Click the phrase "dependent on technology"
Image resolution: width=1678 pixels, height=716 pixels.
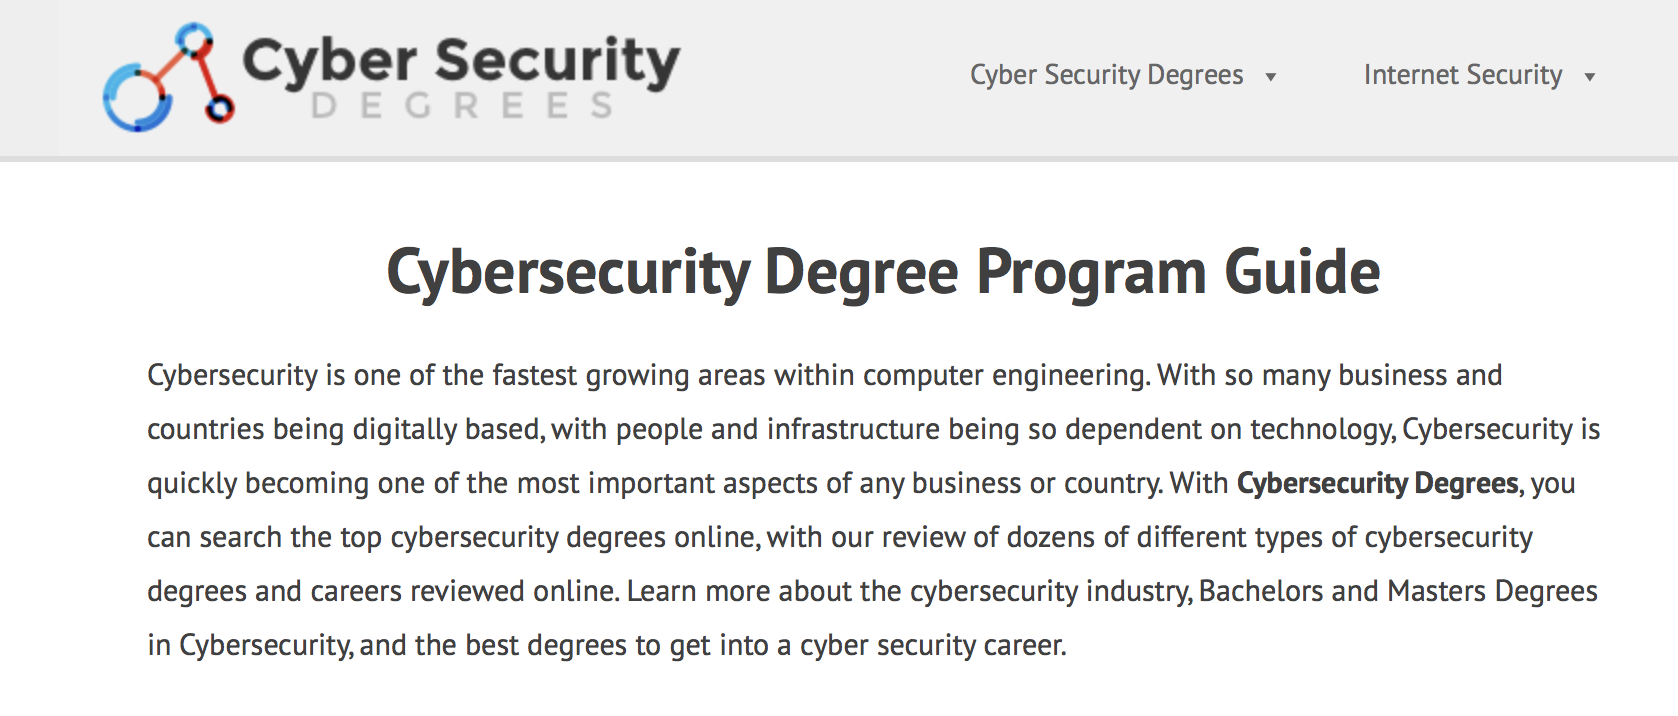pyautogui.click(x=1228, y=429)
